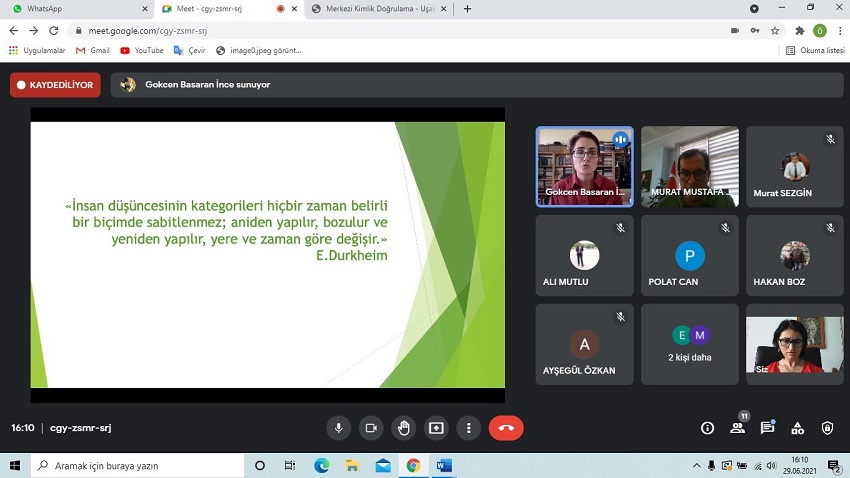Click the present screen icon

pos(436,428)
